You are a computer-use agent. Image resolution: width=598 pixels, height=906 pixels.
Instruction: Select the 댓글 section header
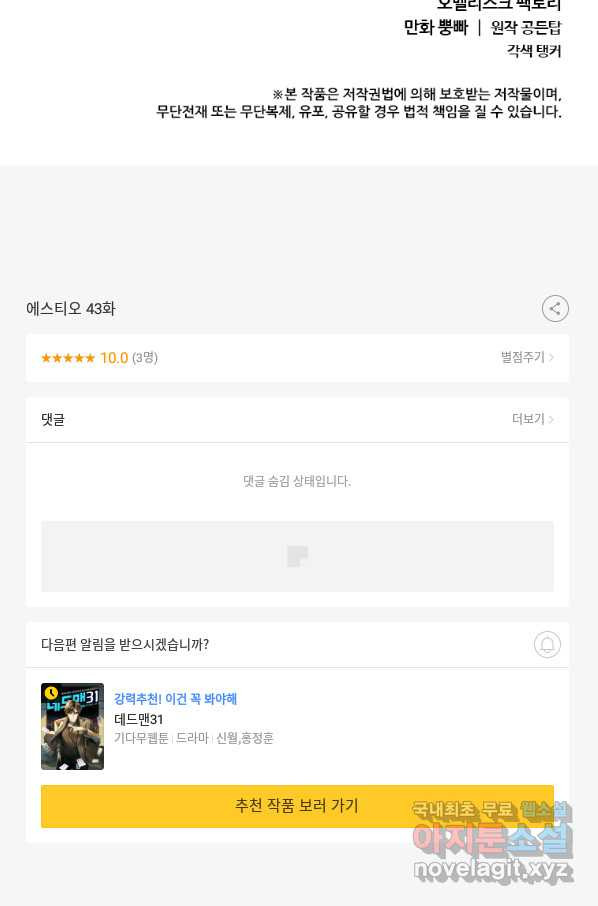53,419
